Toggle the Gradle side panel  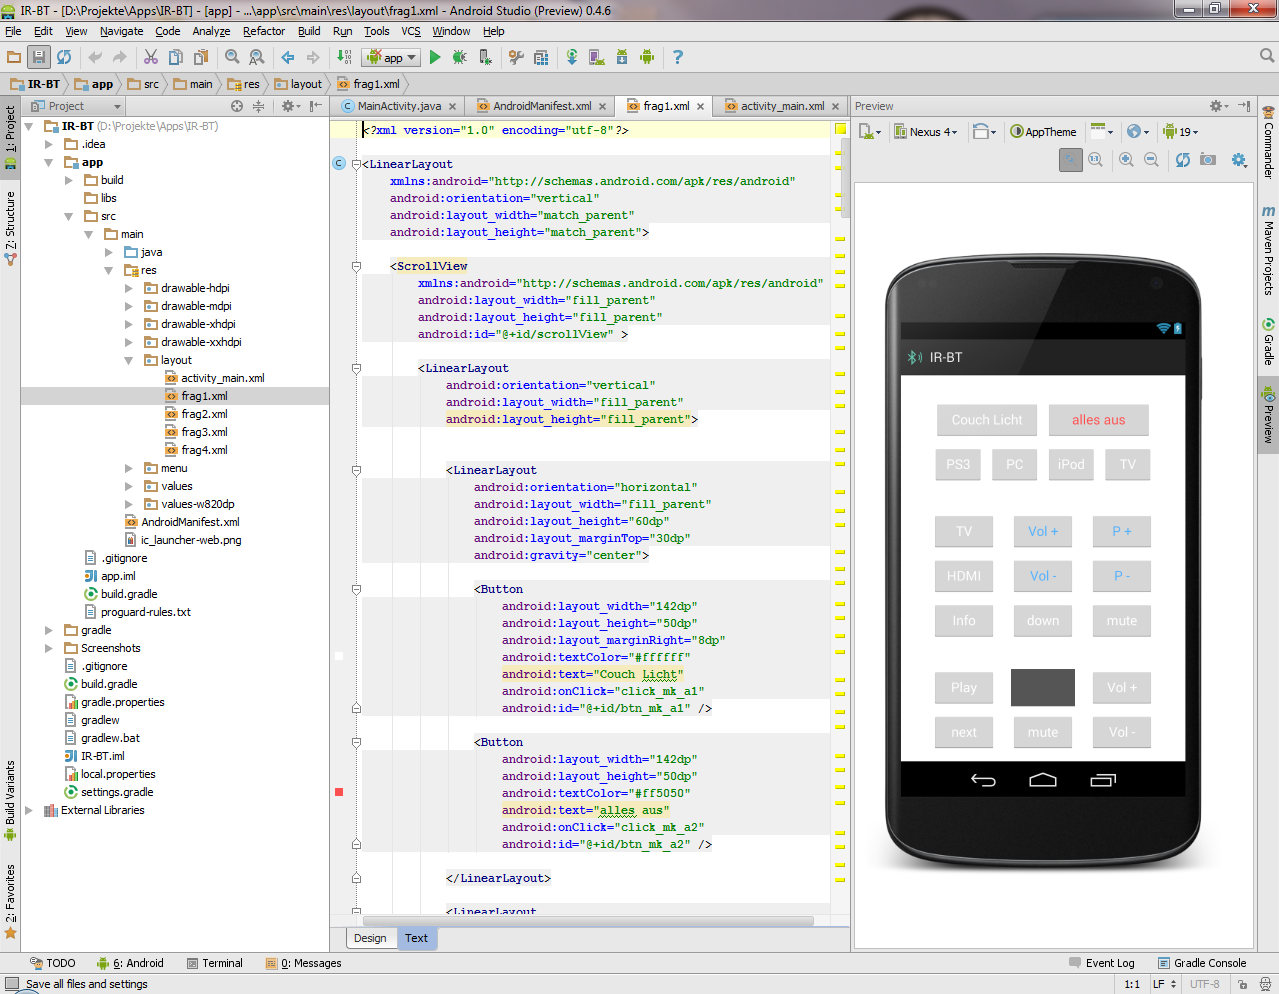click(1268, 342)
